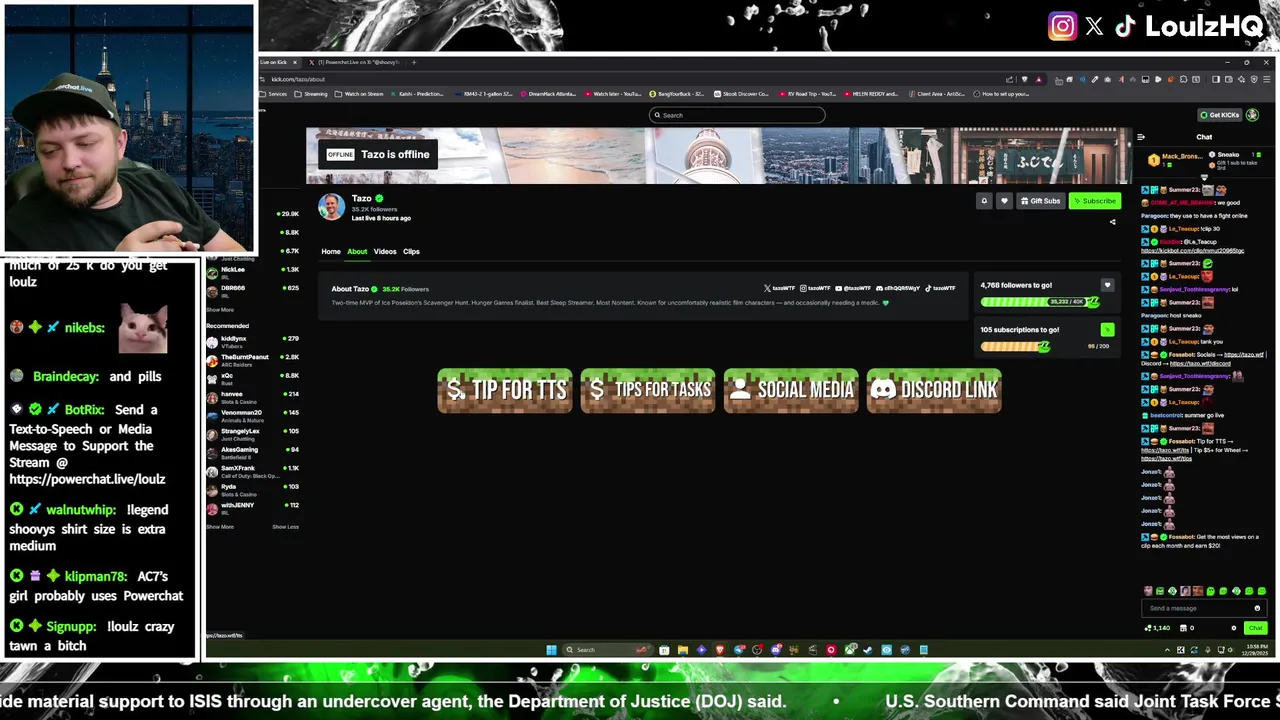Image resolution: width=1280 pixels, height=720 pixels.
Task: Click the Gift Subs button
Action: pyautogui.click(x=1040, y=201)
